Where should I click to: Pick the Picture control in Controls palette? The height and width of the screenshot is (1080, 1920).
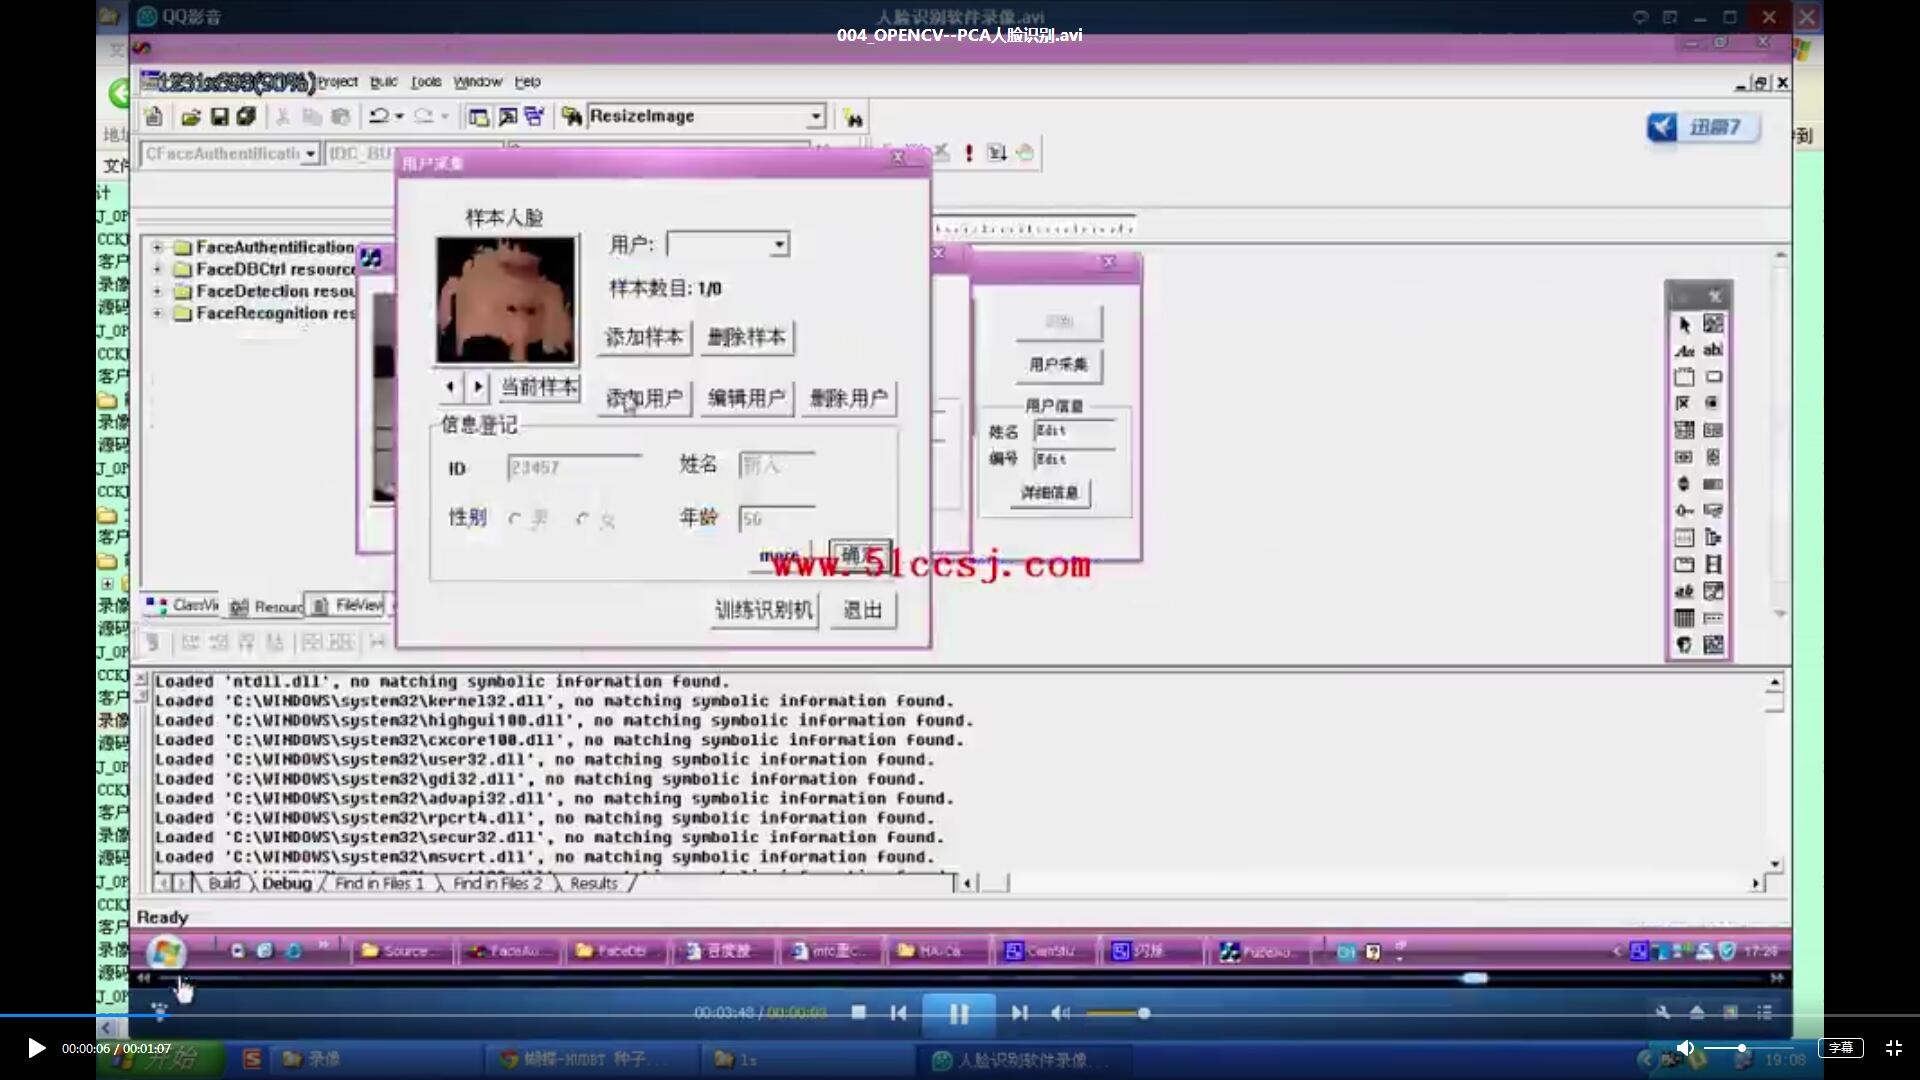point(1713,324)
